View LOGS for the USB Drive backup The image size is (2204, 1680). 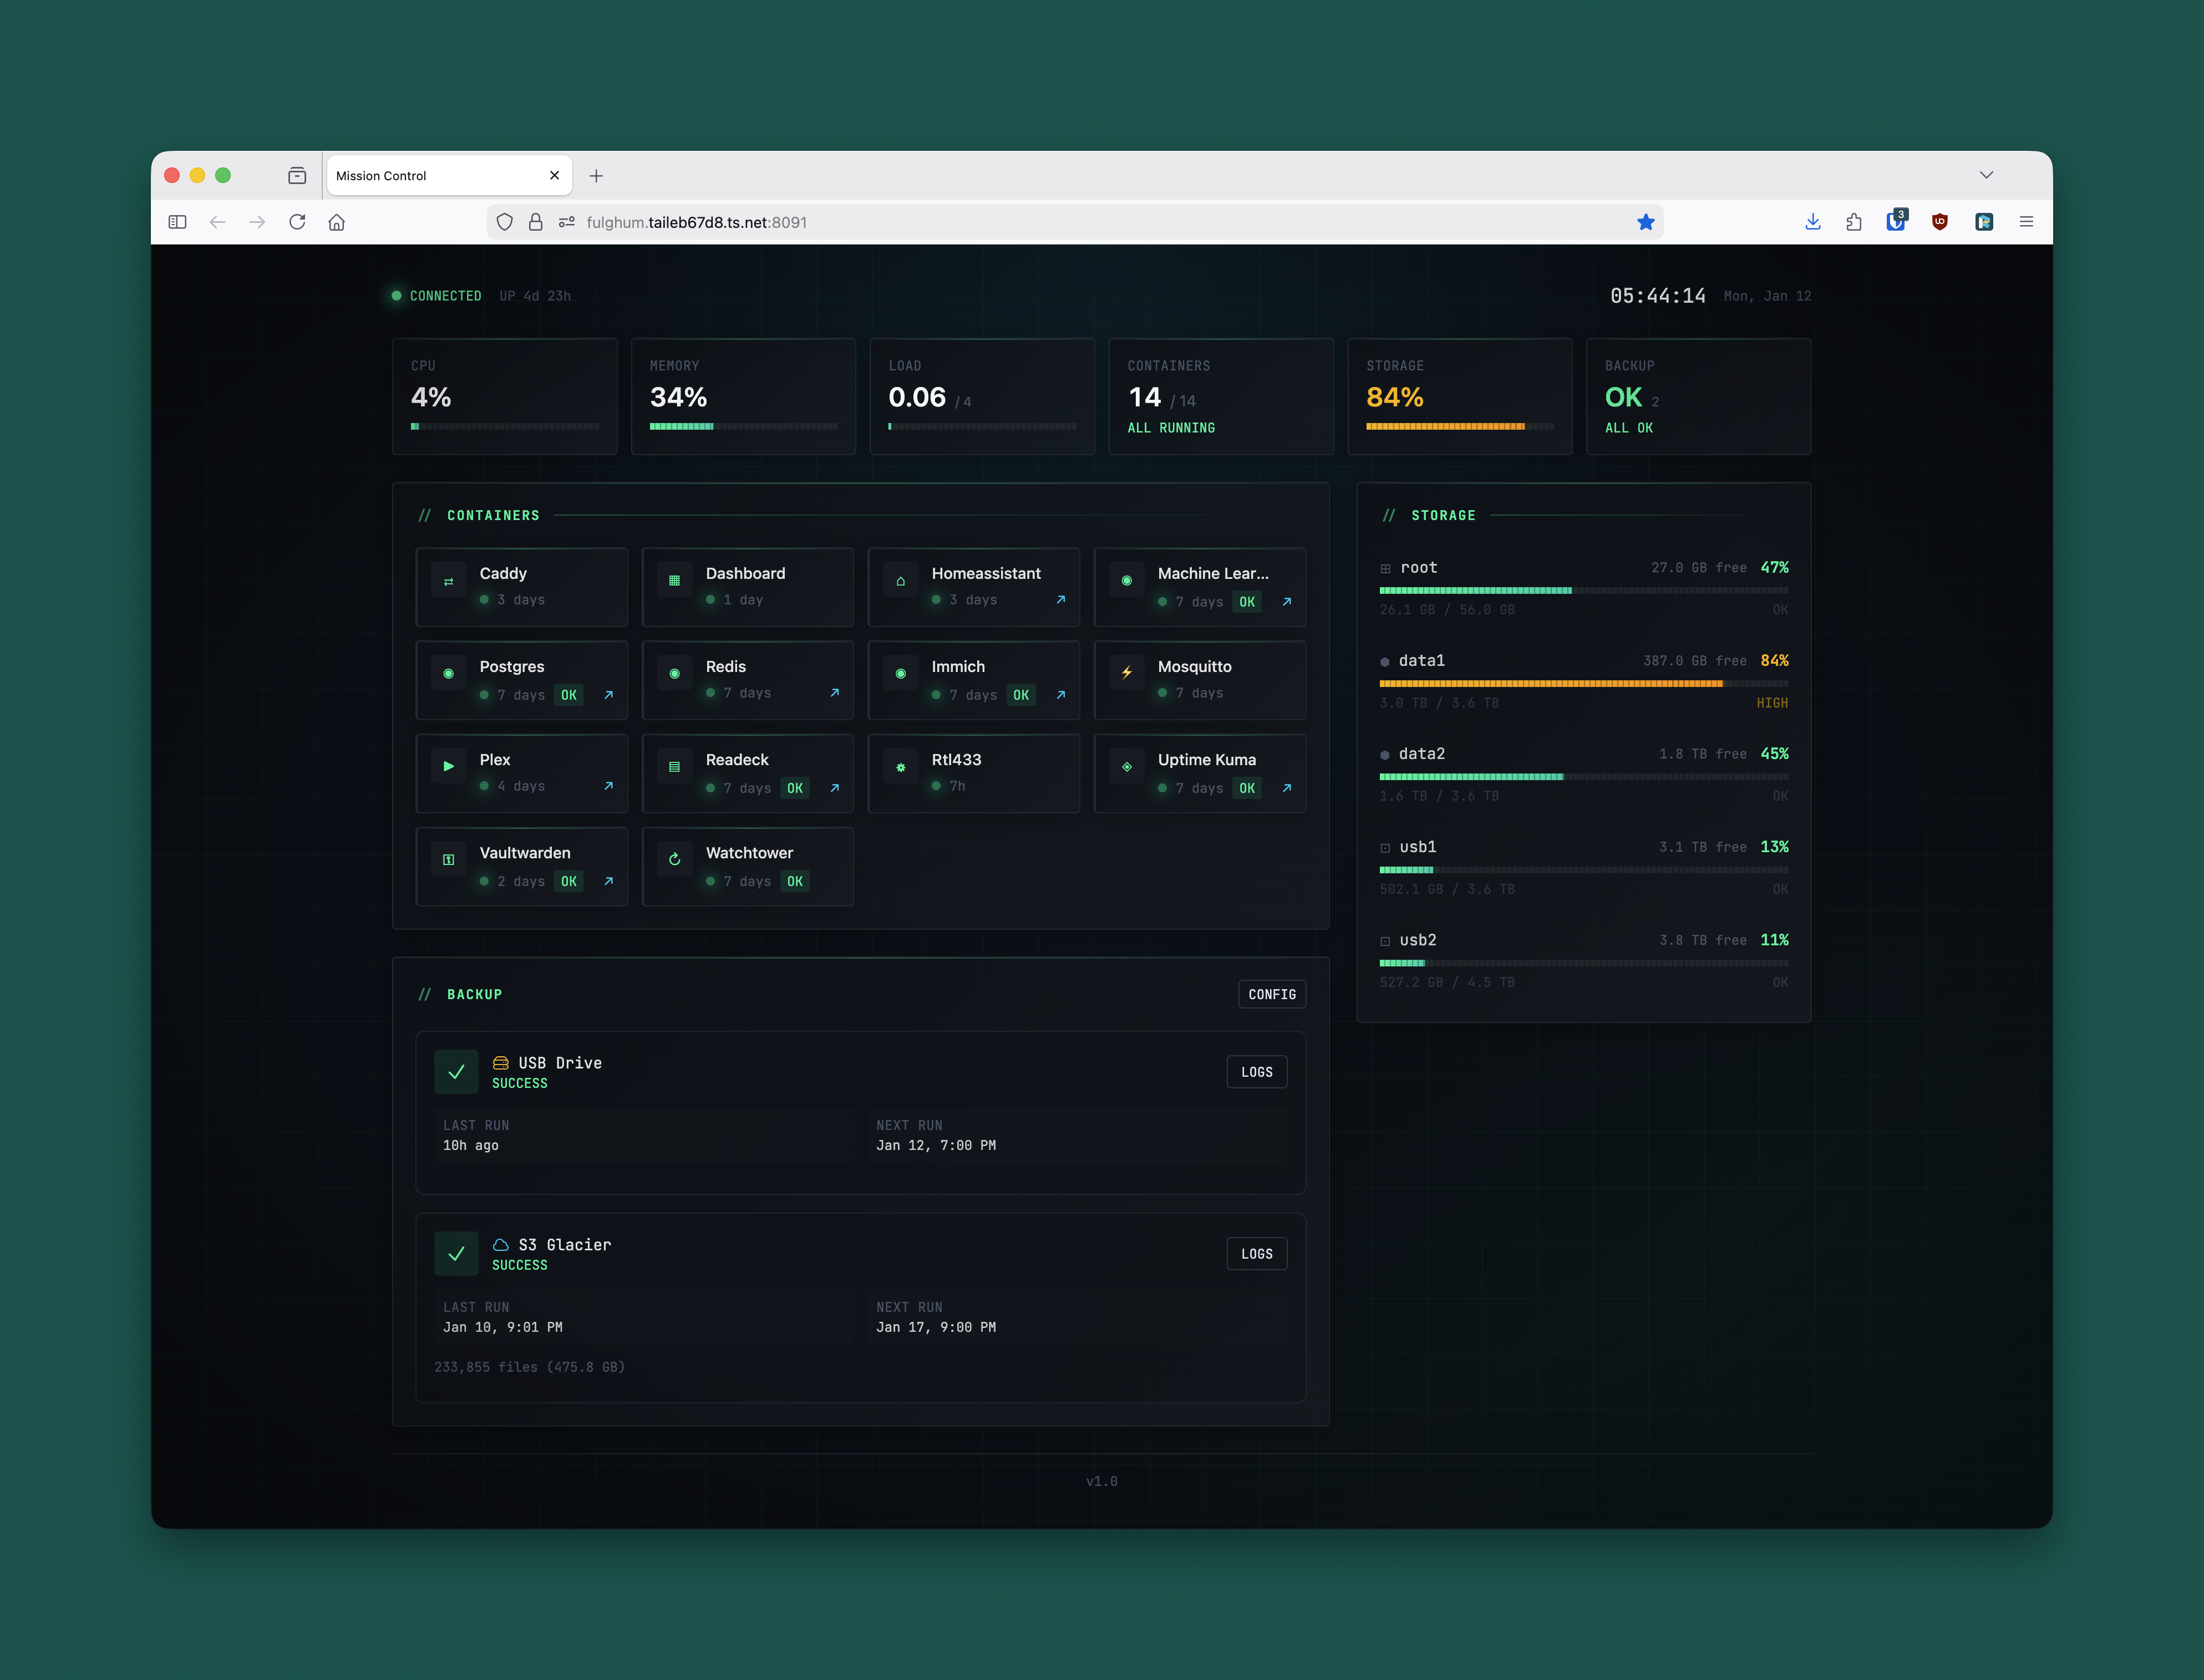1257,1071
